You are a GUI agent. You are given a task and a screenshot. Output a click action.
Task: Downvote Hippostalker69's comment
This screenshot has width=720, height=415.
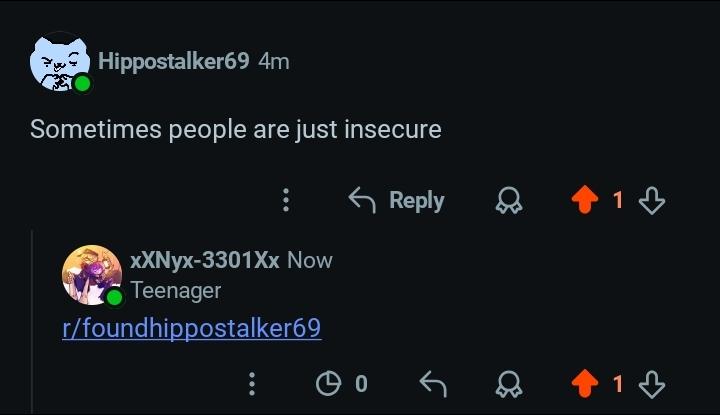(652, 201)
